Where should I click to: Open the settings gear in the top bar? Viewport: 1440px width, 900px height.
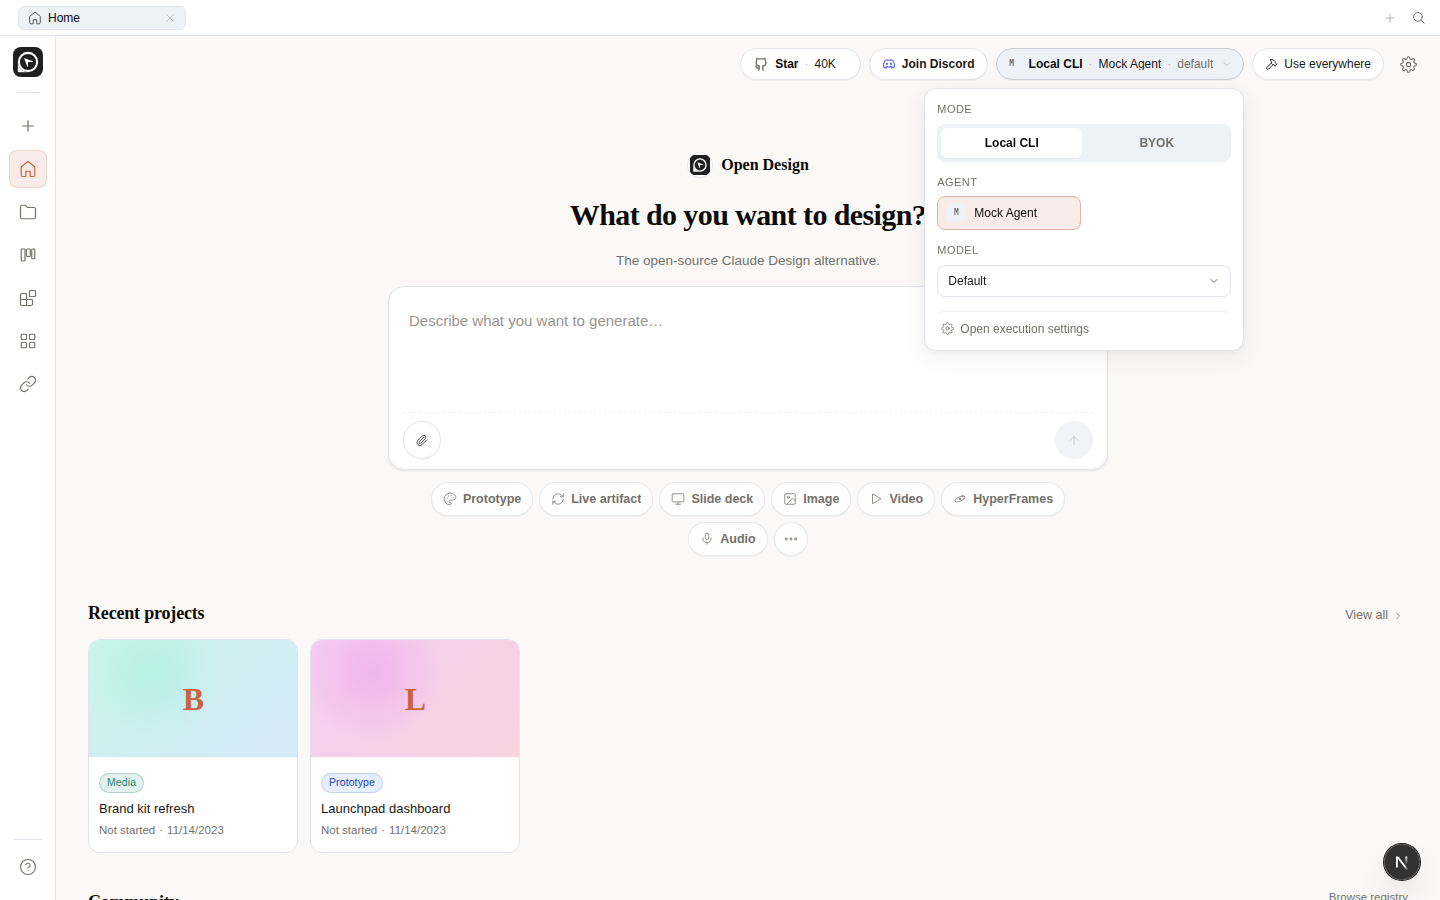pos(1408,64)
